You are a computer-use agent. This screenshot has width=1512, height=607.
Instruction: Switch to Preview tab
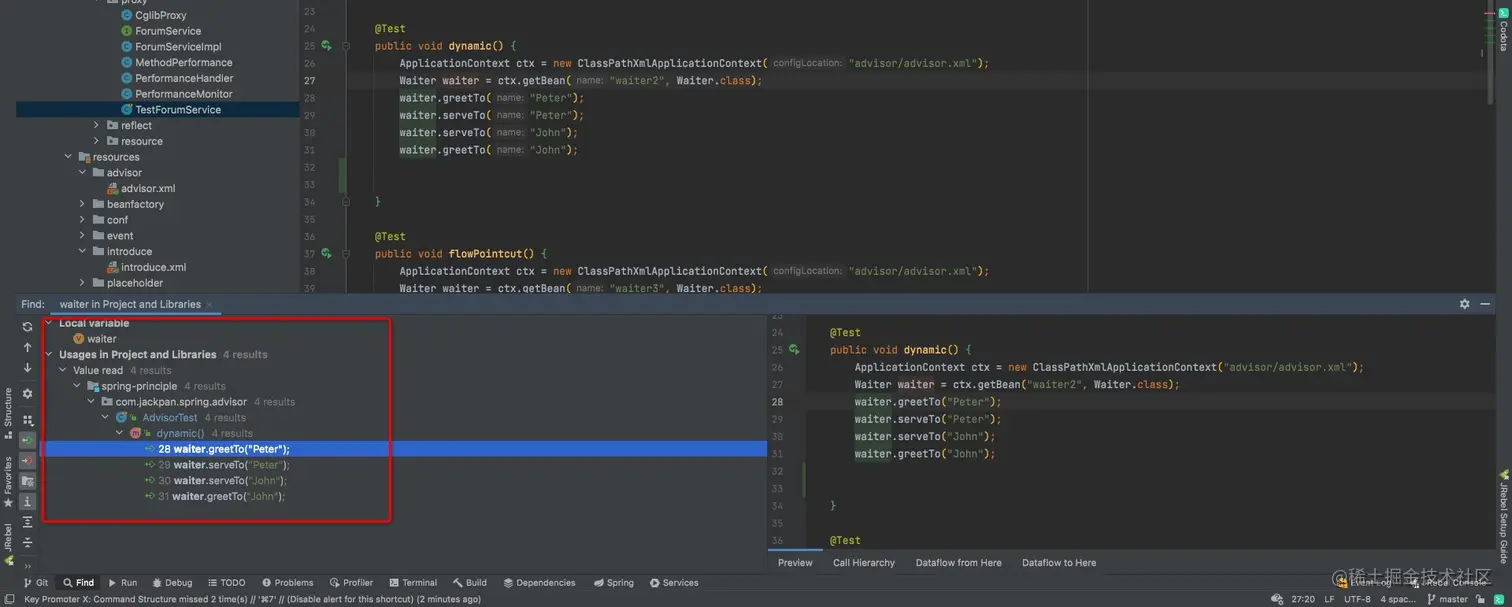point(795,563)
